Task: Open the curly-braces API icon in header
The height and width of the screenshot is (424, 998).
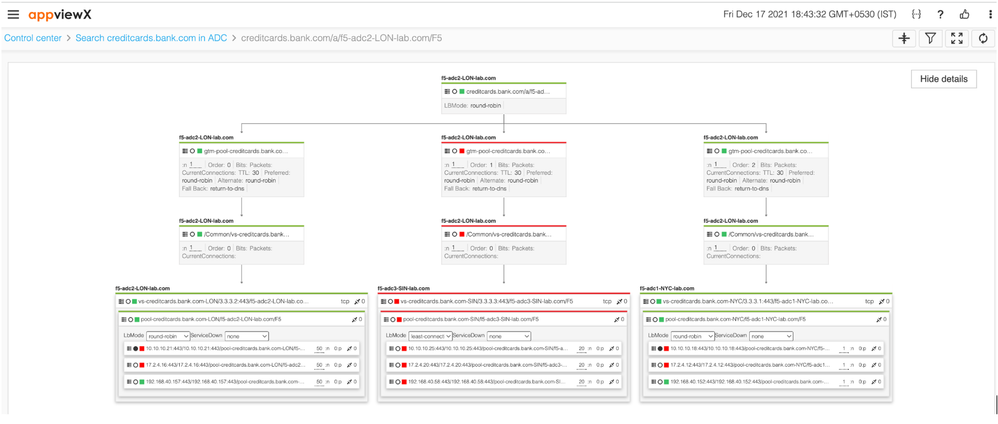Action: 916,14
